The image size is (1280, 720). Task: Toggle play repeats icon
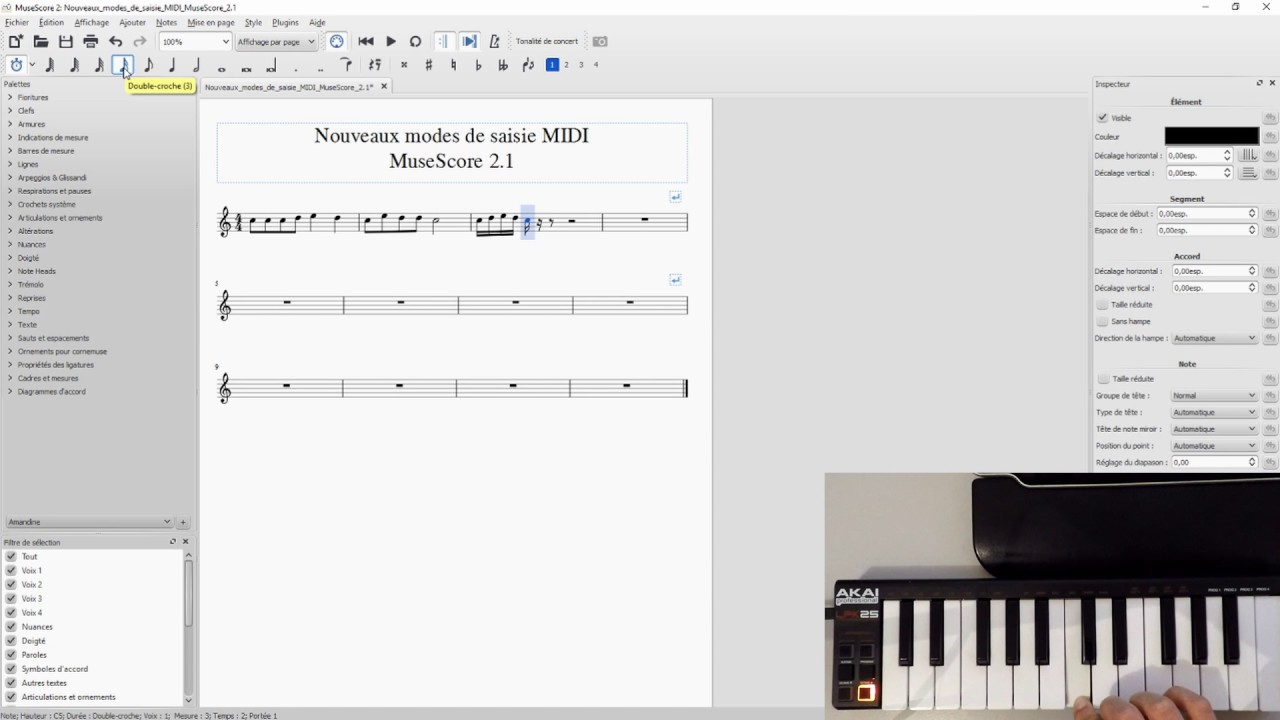coord(442,41)
